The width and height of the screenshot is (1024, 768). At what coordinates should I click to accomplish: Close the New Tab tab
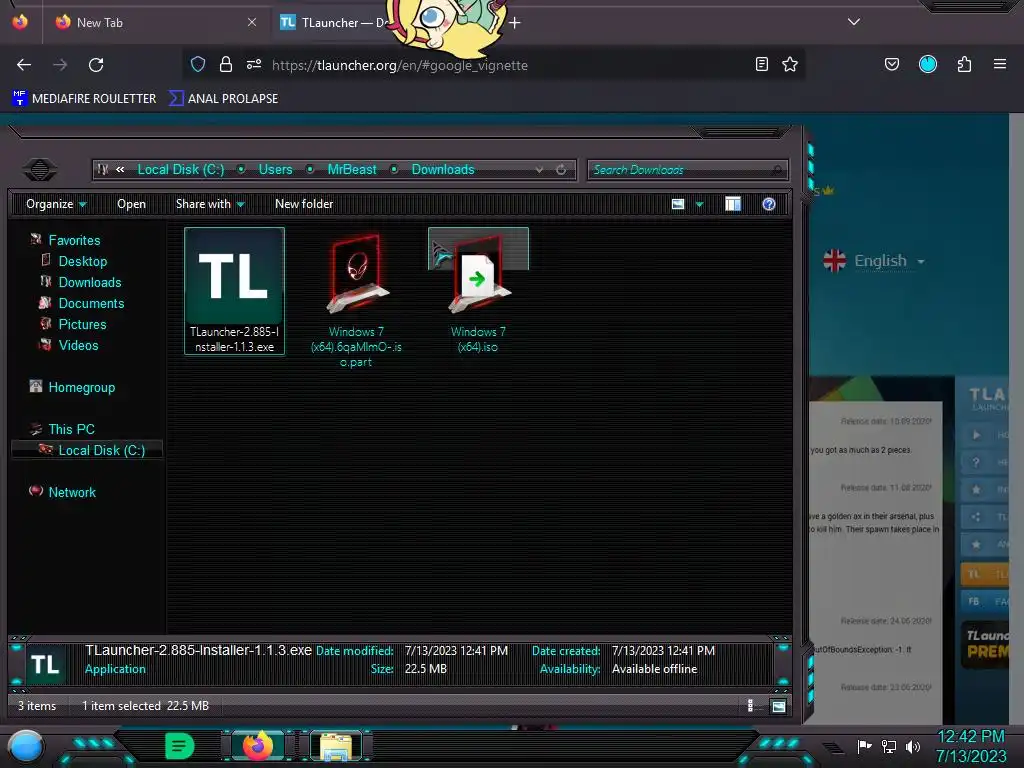coord(252,22)
